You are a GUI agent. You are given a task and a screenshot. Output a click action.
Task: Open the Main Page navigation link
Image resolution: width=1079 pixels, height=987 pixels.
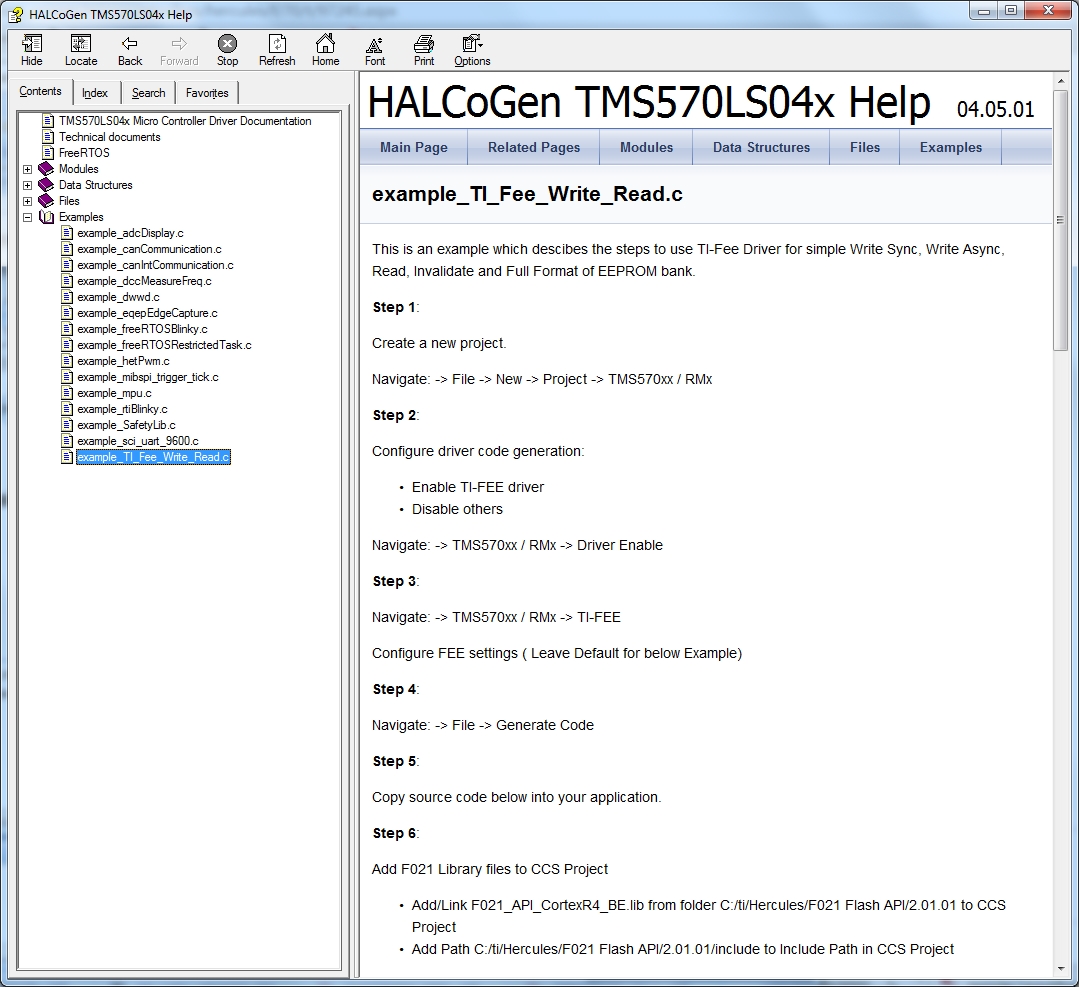pyautogui.click(x=414, y=147)
